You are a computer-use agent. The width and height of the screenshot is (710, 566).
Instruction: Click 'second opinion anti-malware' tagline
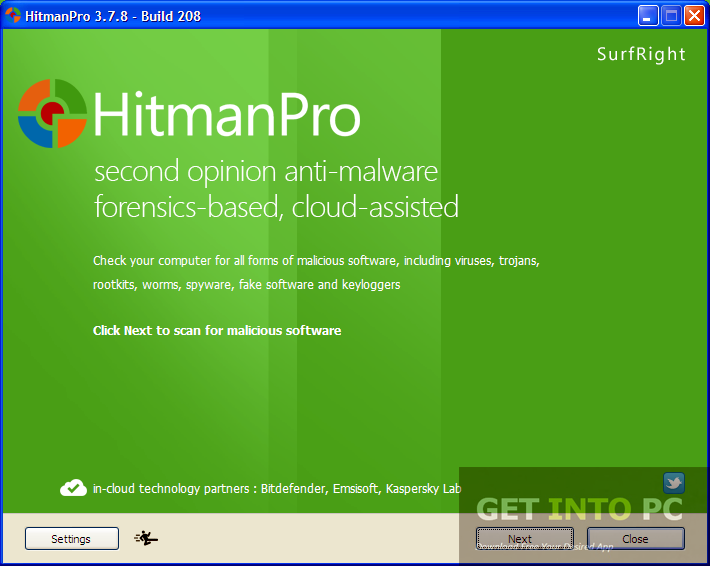[x=266, y=172]
